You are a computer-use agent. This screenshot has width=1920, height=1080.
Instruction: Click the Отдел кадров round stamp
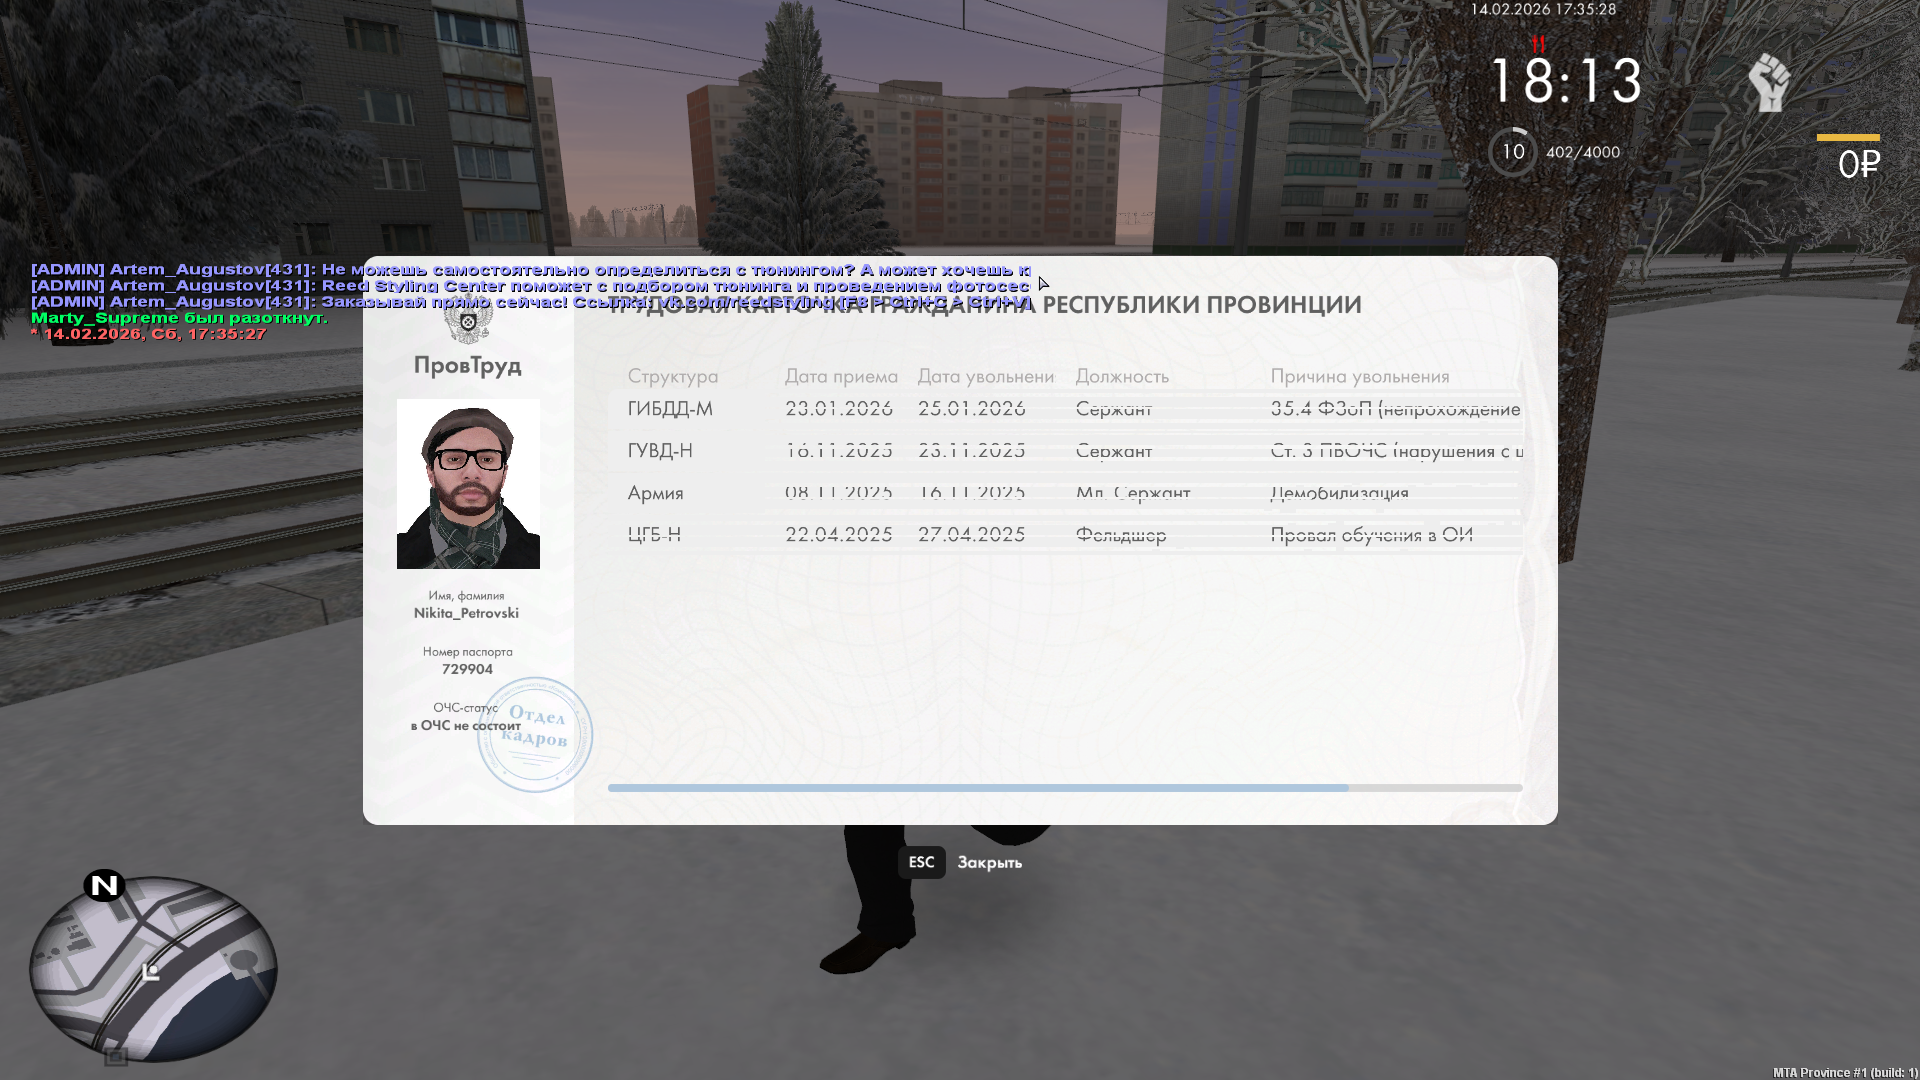[x=535, y=734]
